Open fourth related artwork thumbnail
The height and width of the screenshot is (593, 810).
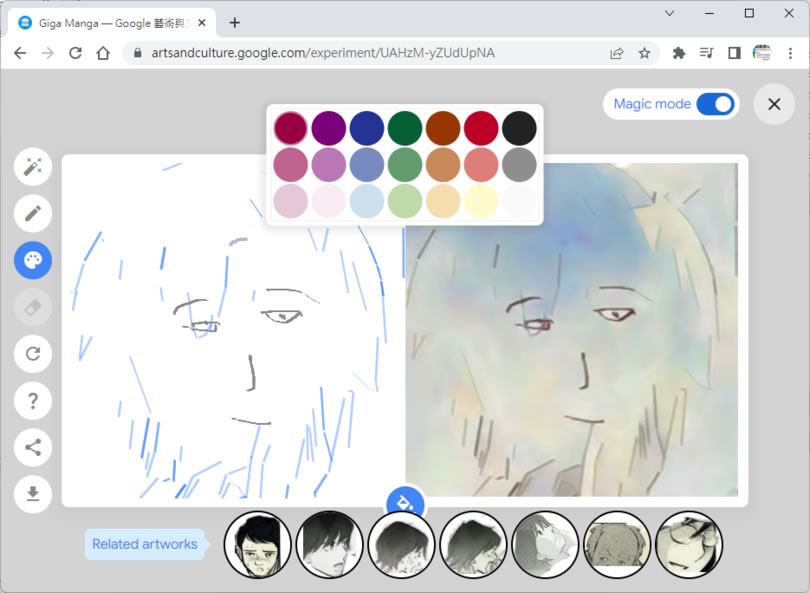coord(473,544)
